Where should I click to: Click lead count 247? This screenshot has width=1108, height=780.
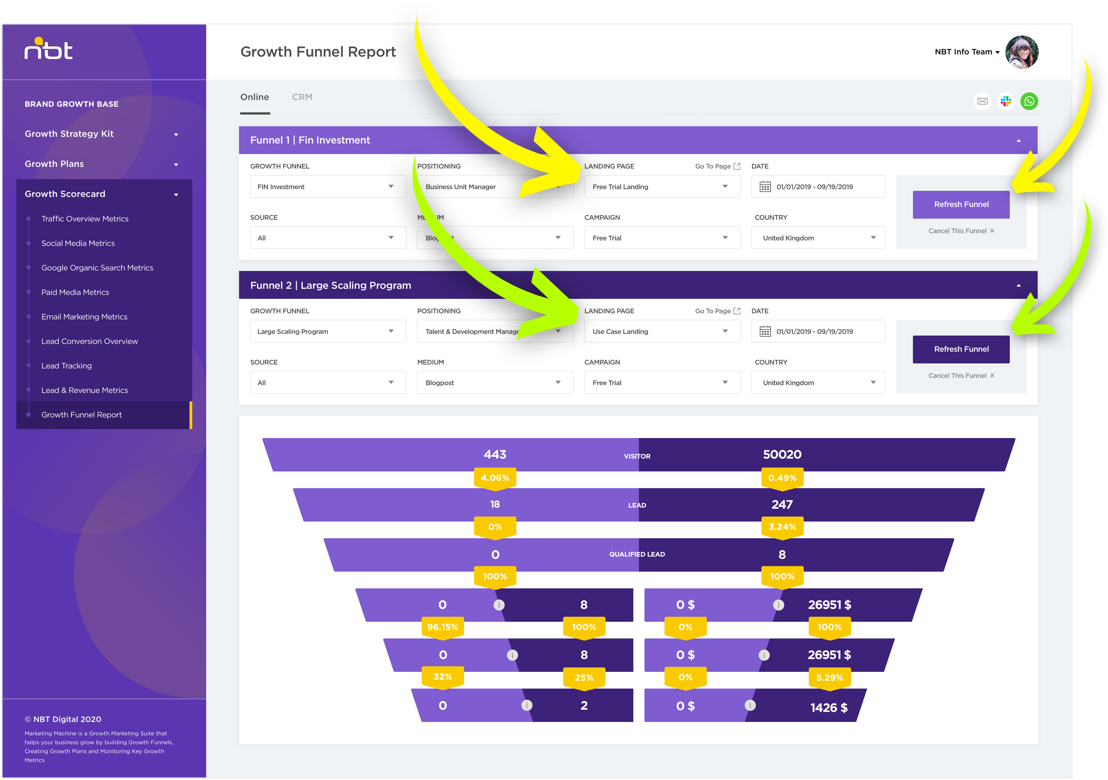[782, 504]
